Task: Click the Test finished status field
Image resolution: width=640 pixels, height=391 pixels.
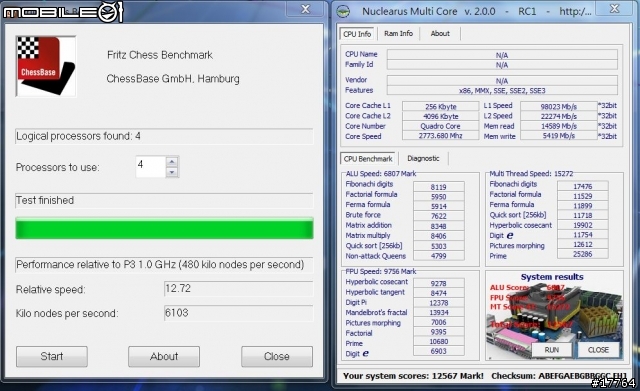Action: (164, 200)
